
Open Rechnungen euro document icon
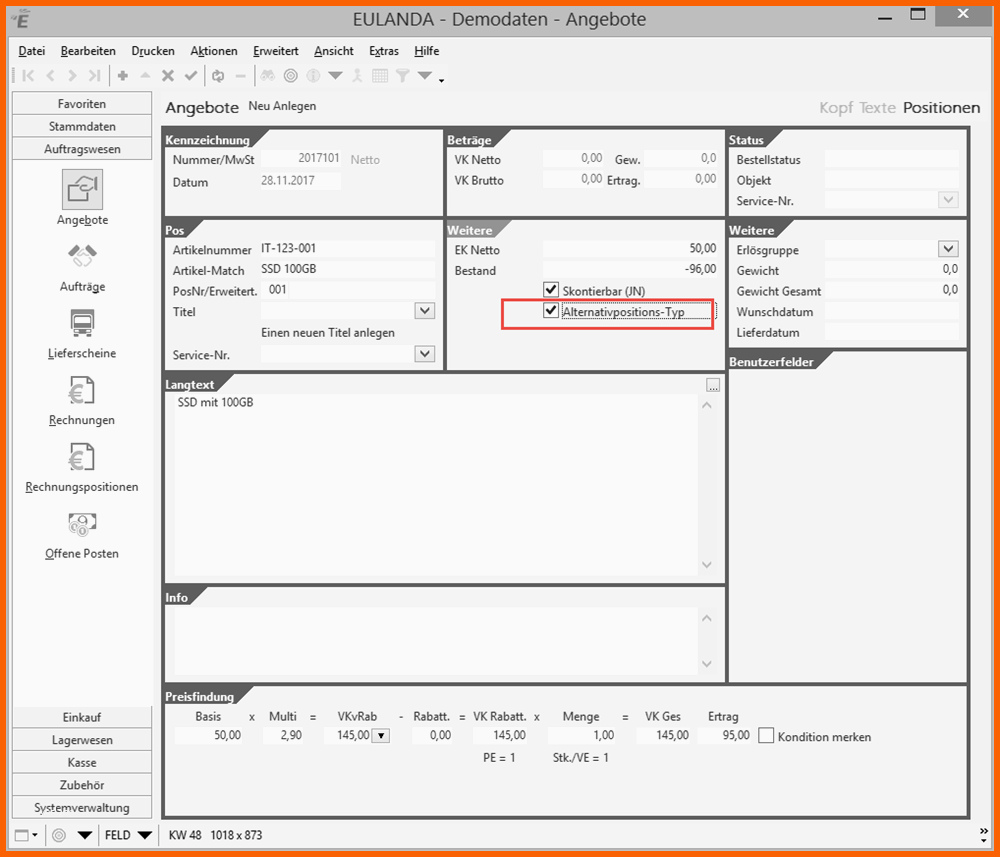82,390
